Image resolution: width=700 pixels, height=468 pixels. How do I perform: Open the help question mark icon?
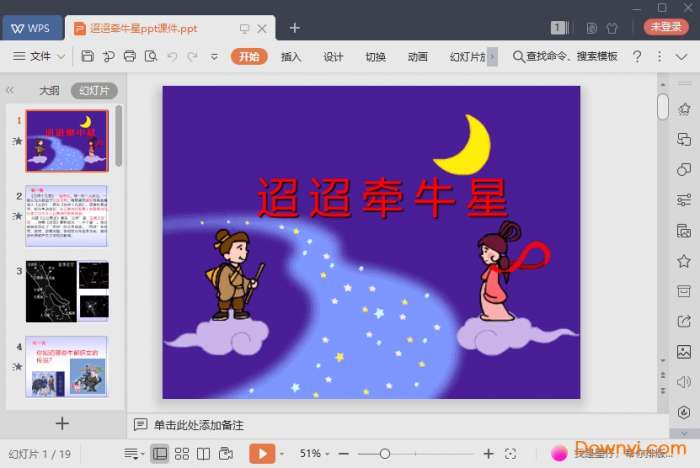[x=637, y=56]
